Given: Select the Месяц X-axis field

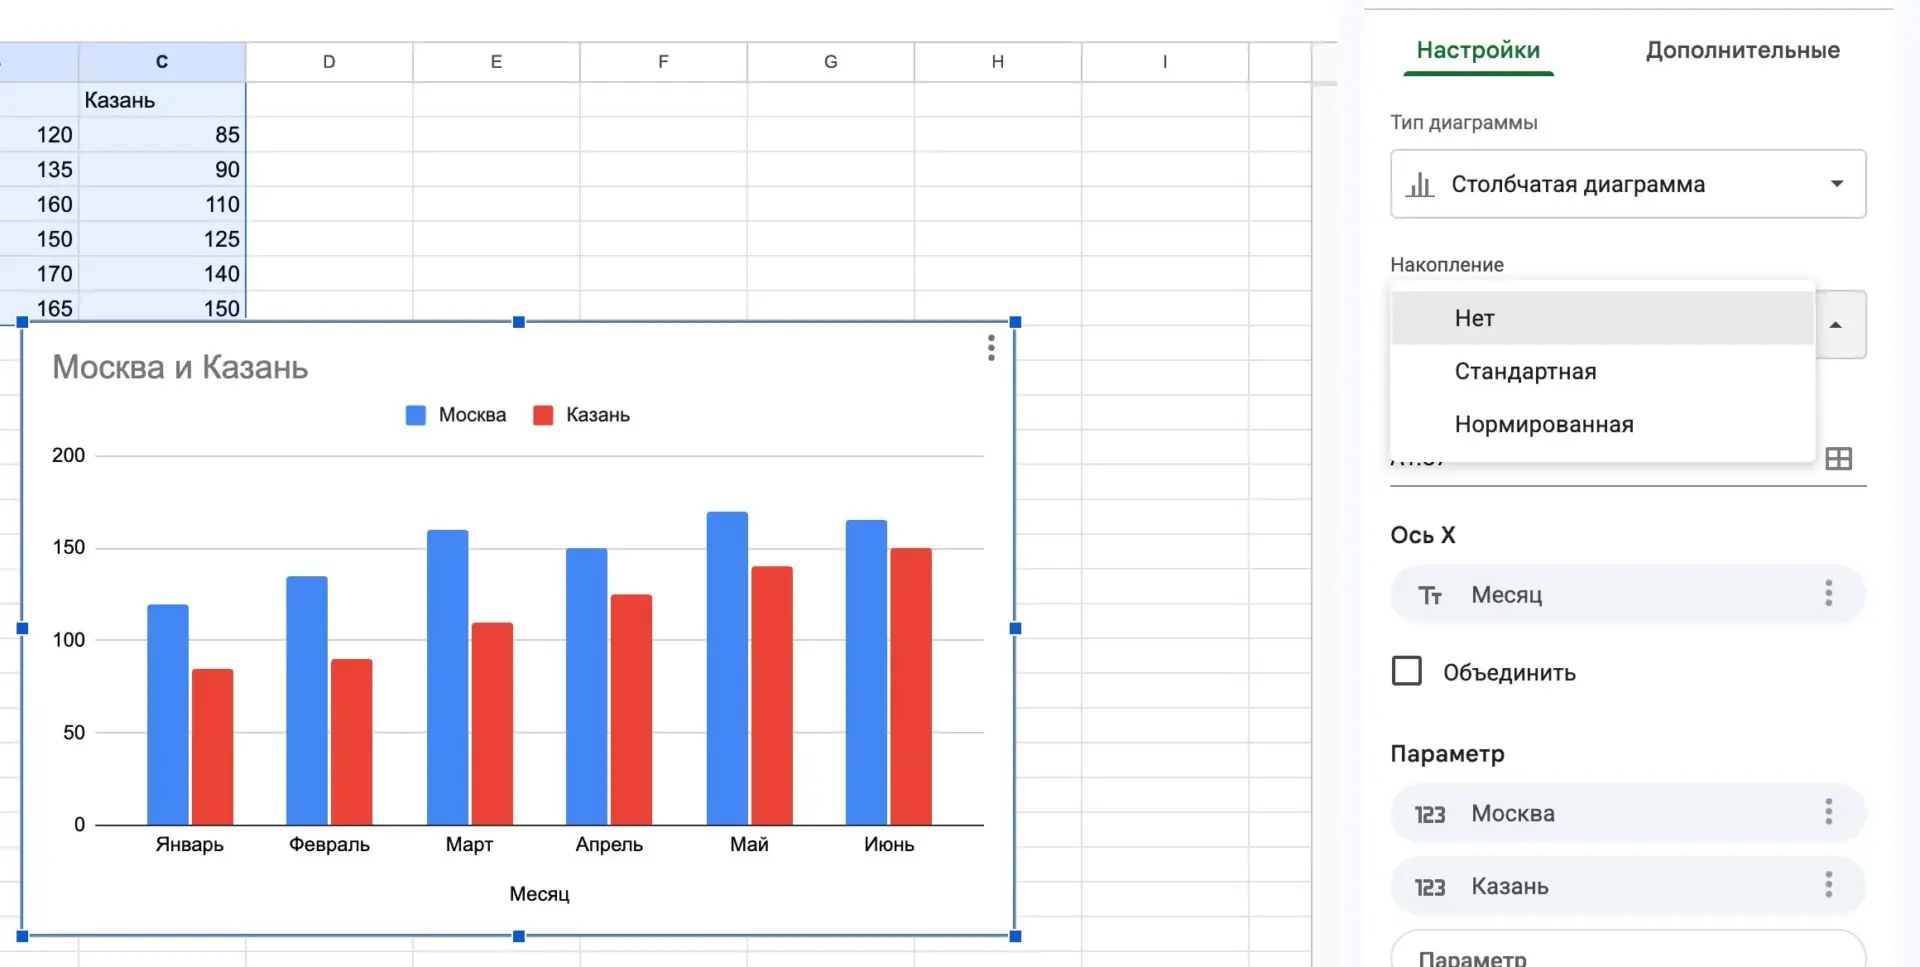Looking at the screenshot, I should (1628, 594).
